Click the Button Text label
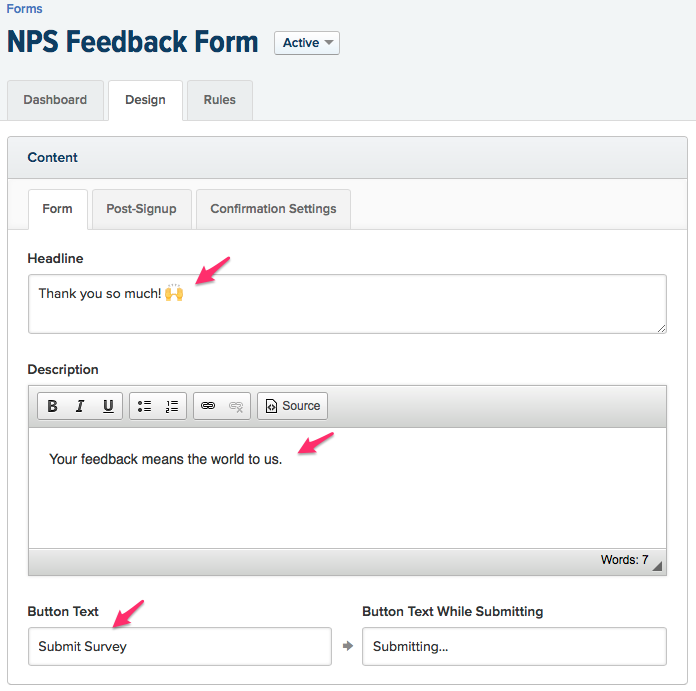Screen dimensions: 696x691 click(x=63, y=611)
